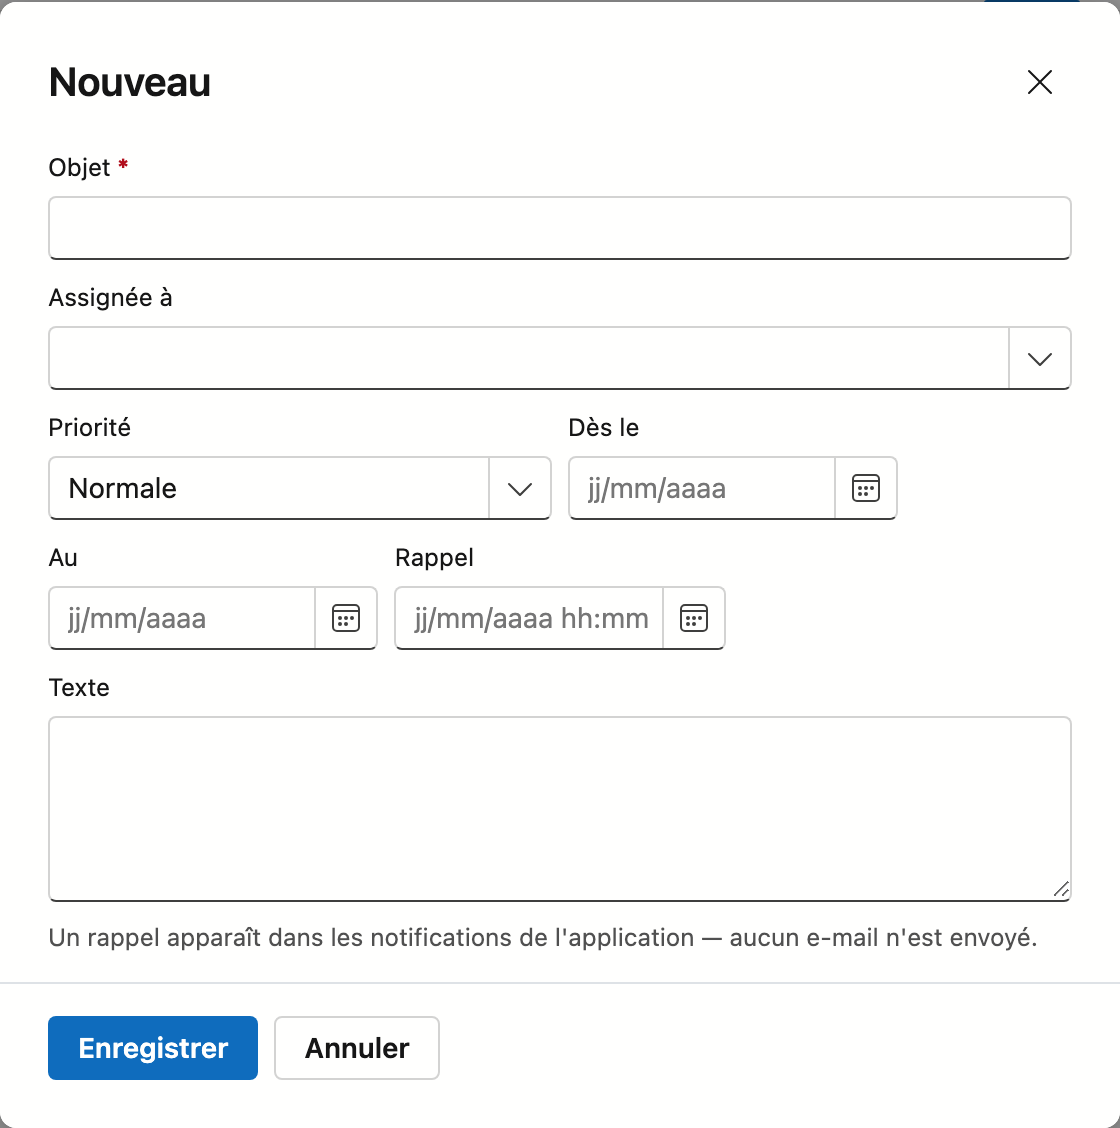Click the reminder notification hint text

[x=543, y=937]
